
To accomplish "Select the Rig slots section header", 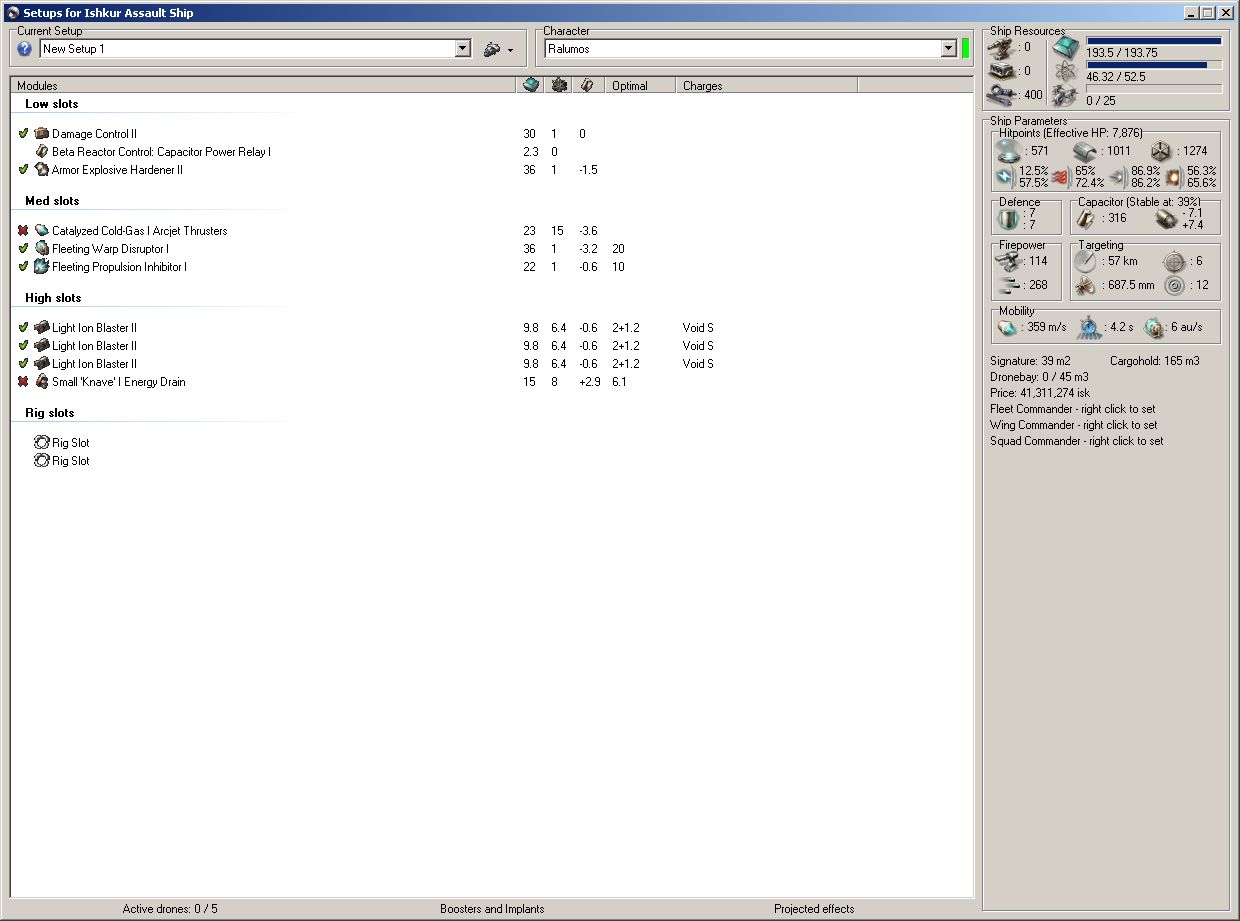I will click(50, 413).
